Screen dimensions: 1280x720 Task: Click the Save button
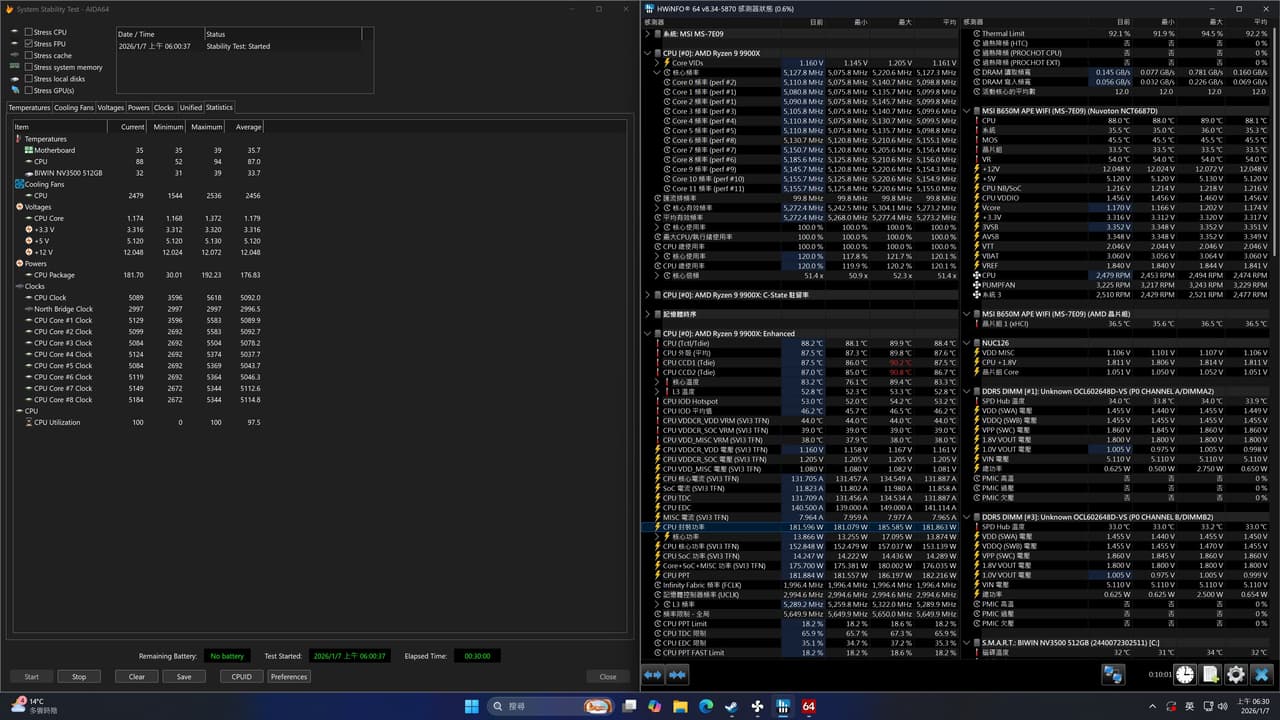point(184,676)
